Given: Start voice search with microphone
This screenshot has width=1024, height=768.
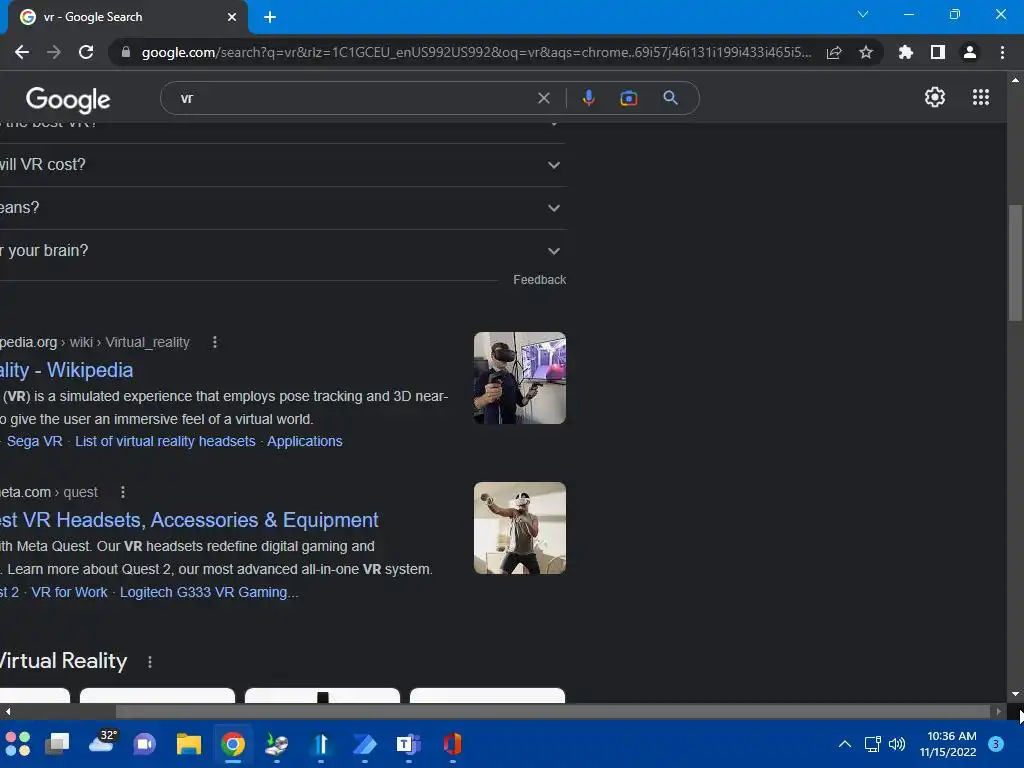Looking at the screenshot, I should click(588, 98).
